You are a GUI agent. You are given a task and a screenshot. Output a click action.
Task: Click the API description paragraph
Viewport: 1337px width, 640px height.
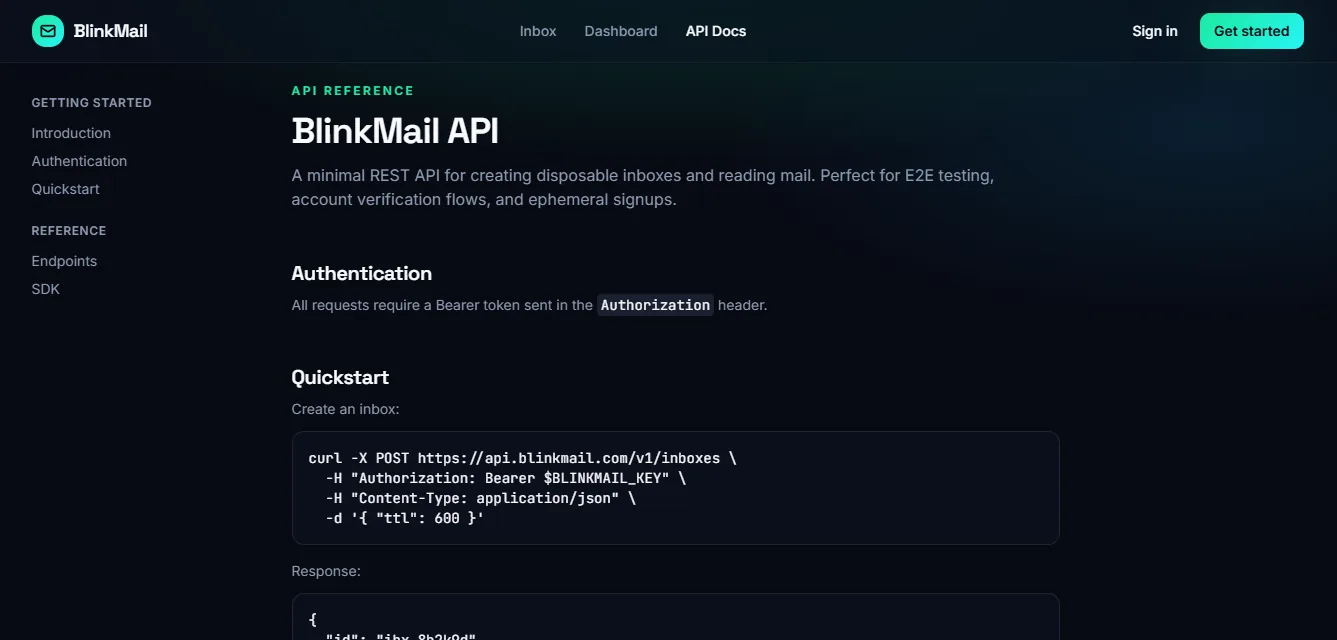[643, 187]
